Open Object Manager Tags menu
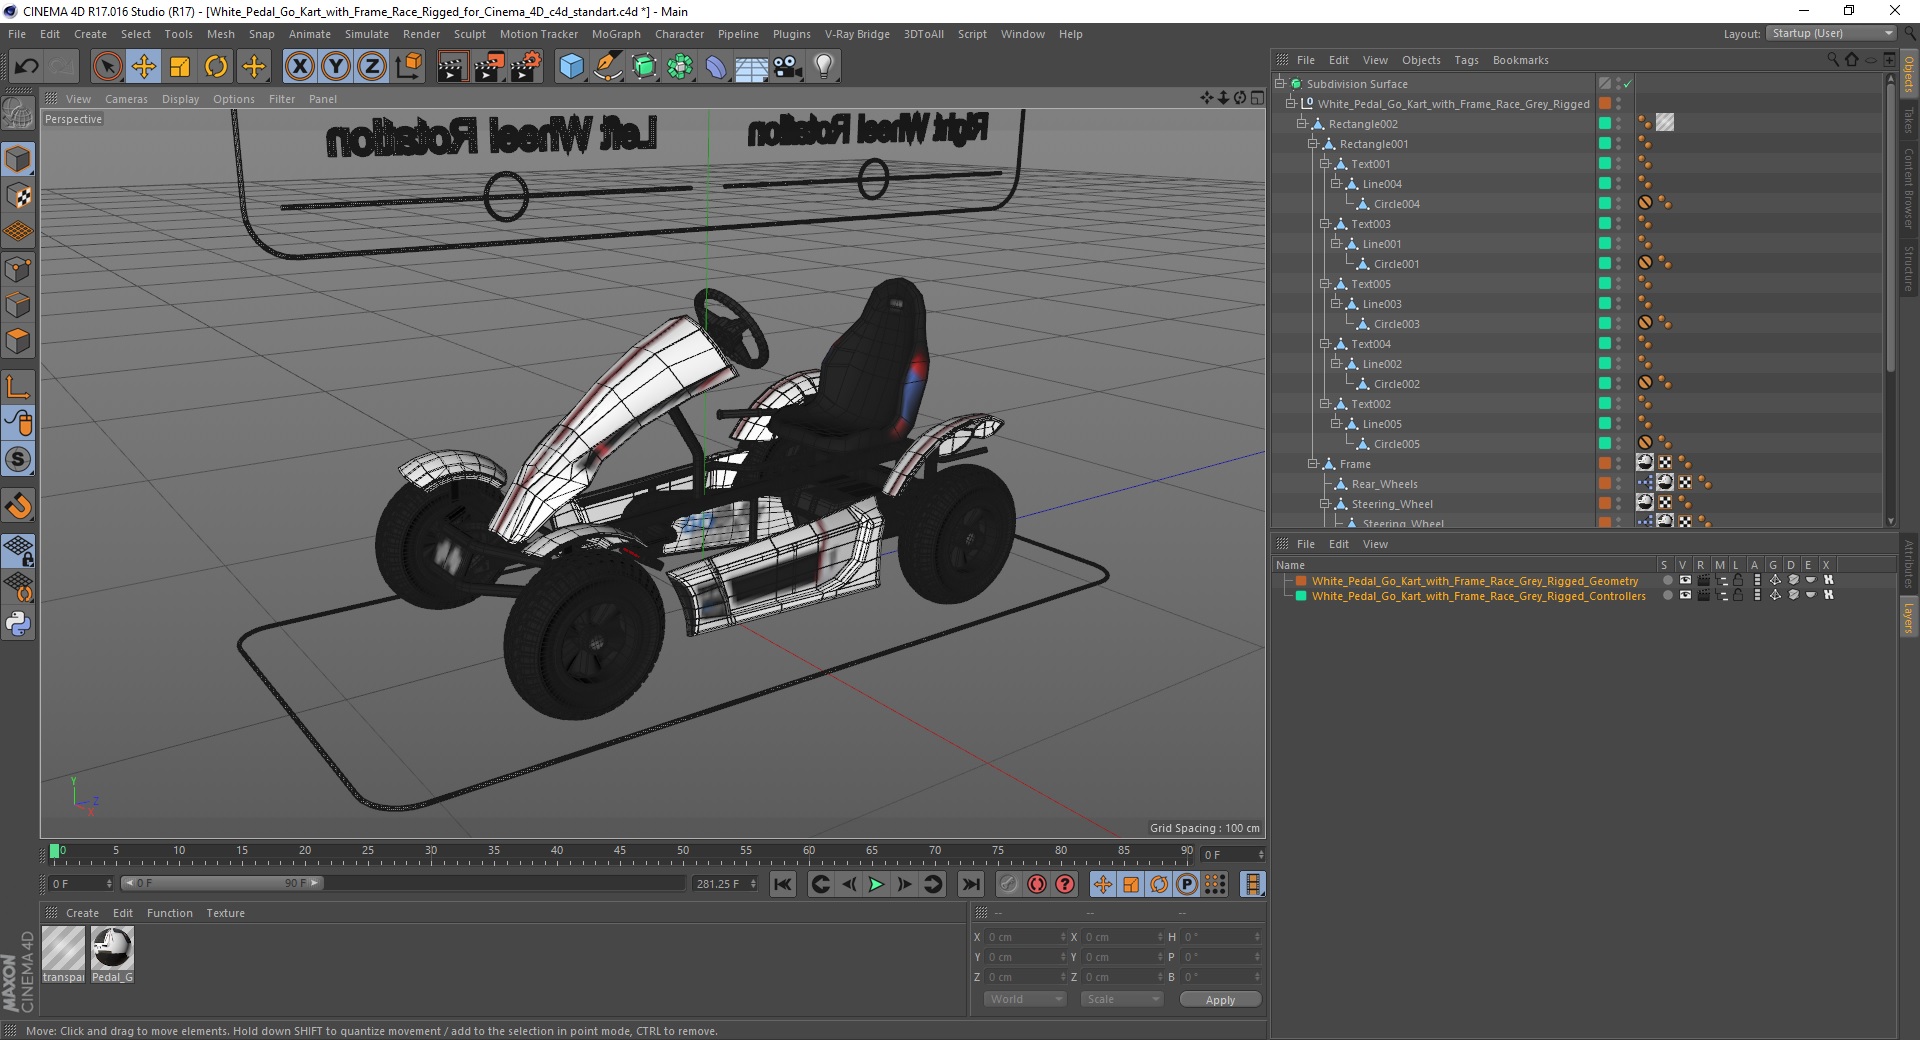Viewport: 1920px width, 1040px height. [x=1466, y=60]
